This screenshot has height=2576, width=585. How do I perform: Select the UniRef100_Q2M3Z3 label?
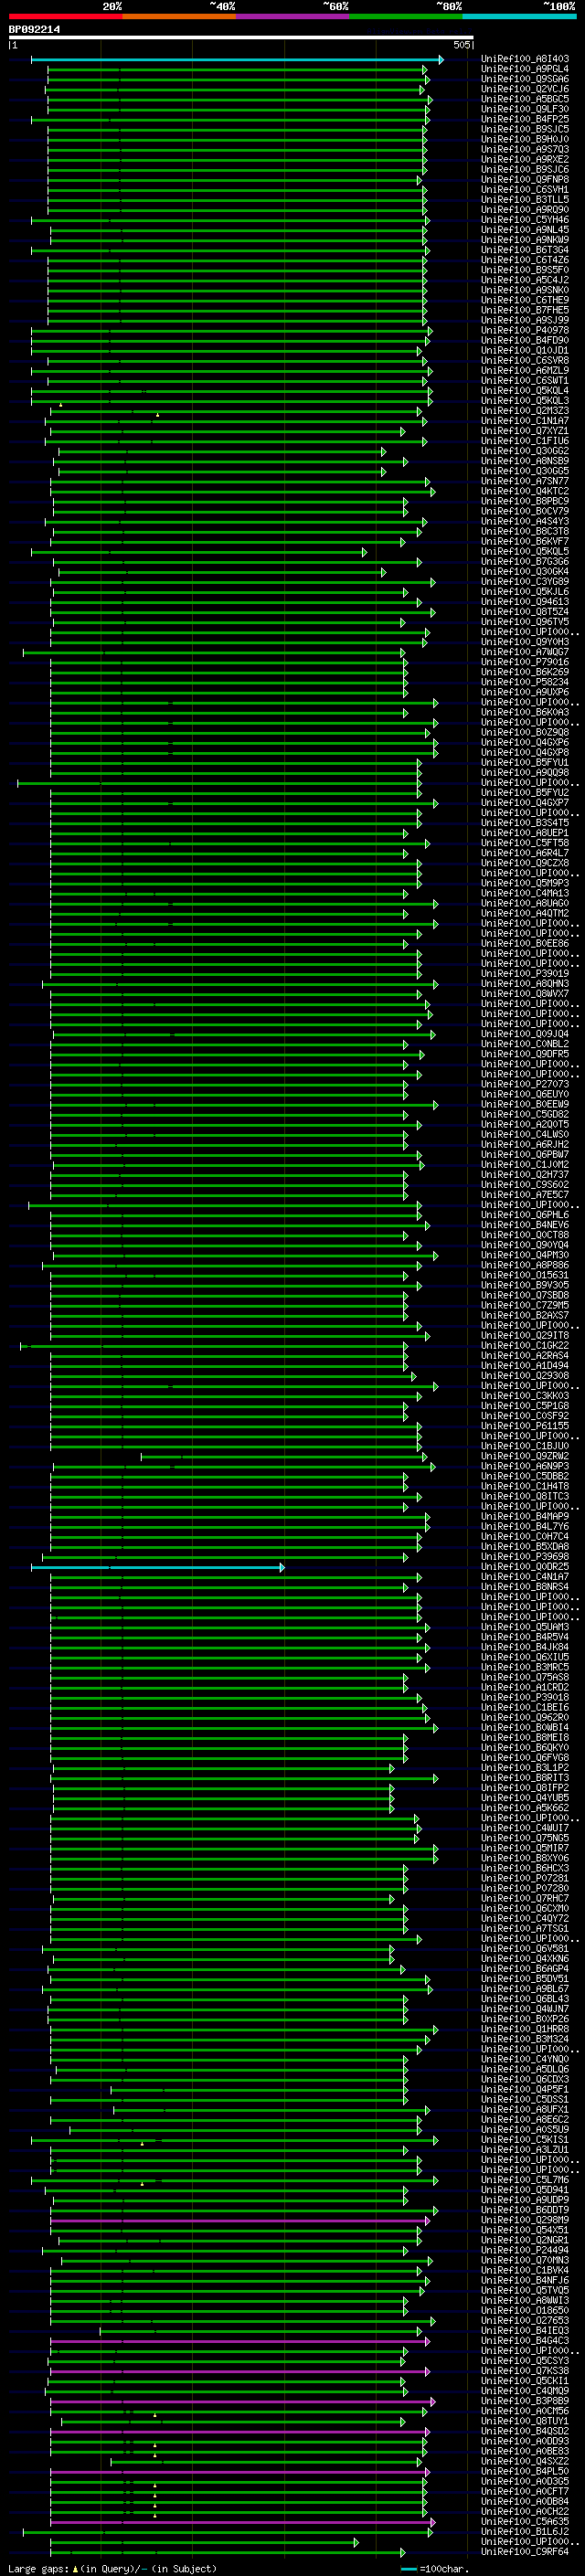click(525, 411)
